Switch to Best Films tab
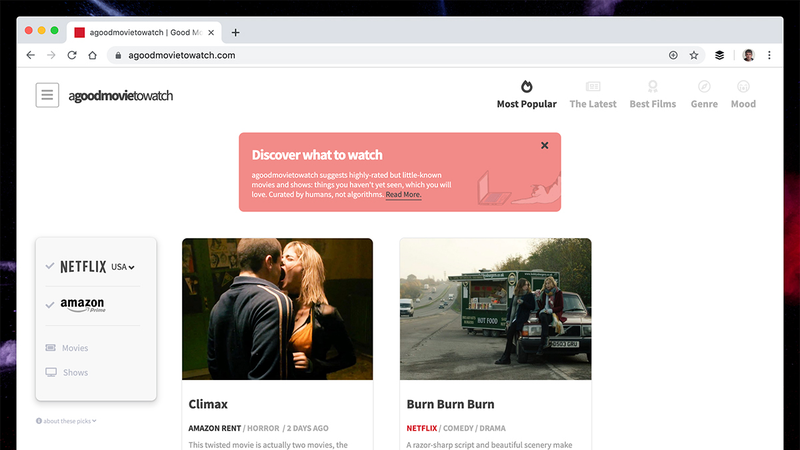Viewport: 800px width, 450px height. pos(653,104)
